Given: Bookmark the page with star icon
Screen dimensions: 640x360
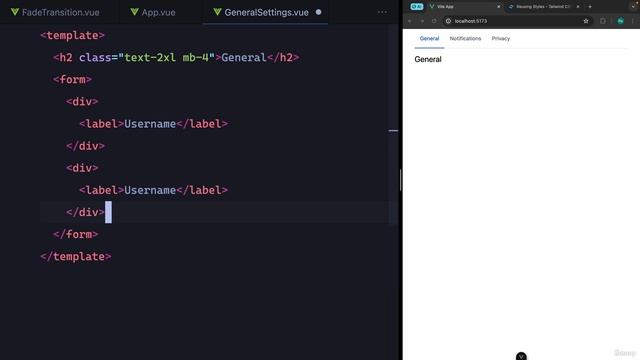Looking at the screenshot, I should [x=586, y=21].
